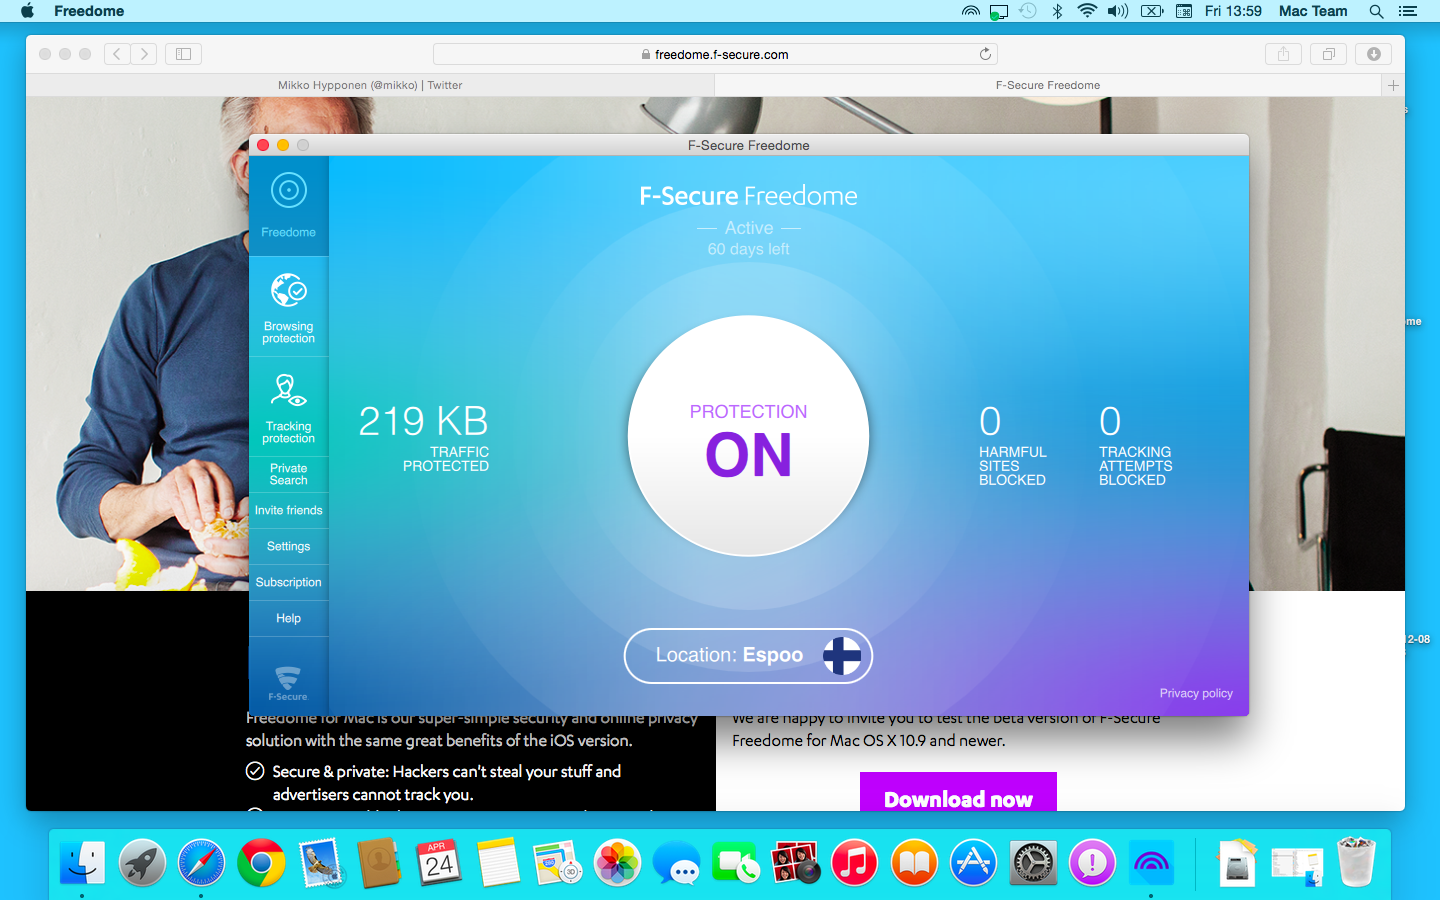
Task: Click the F-Secure logo in the sidebar
Action: (288, 683)
